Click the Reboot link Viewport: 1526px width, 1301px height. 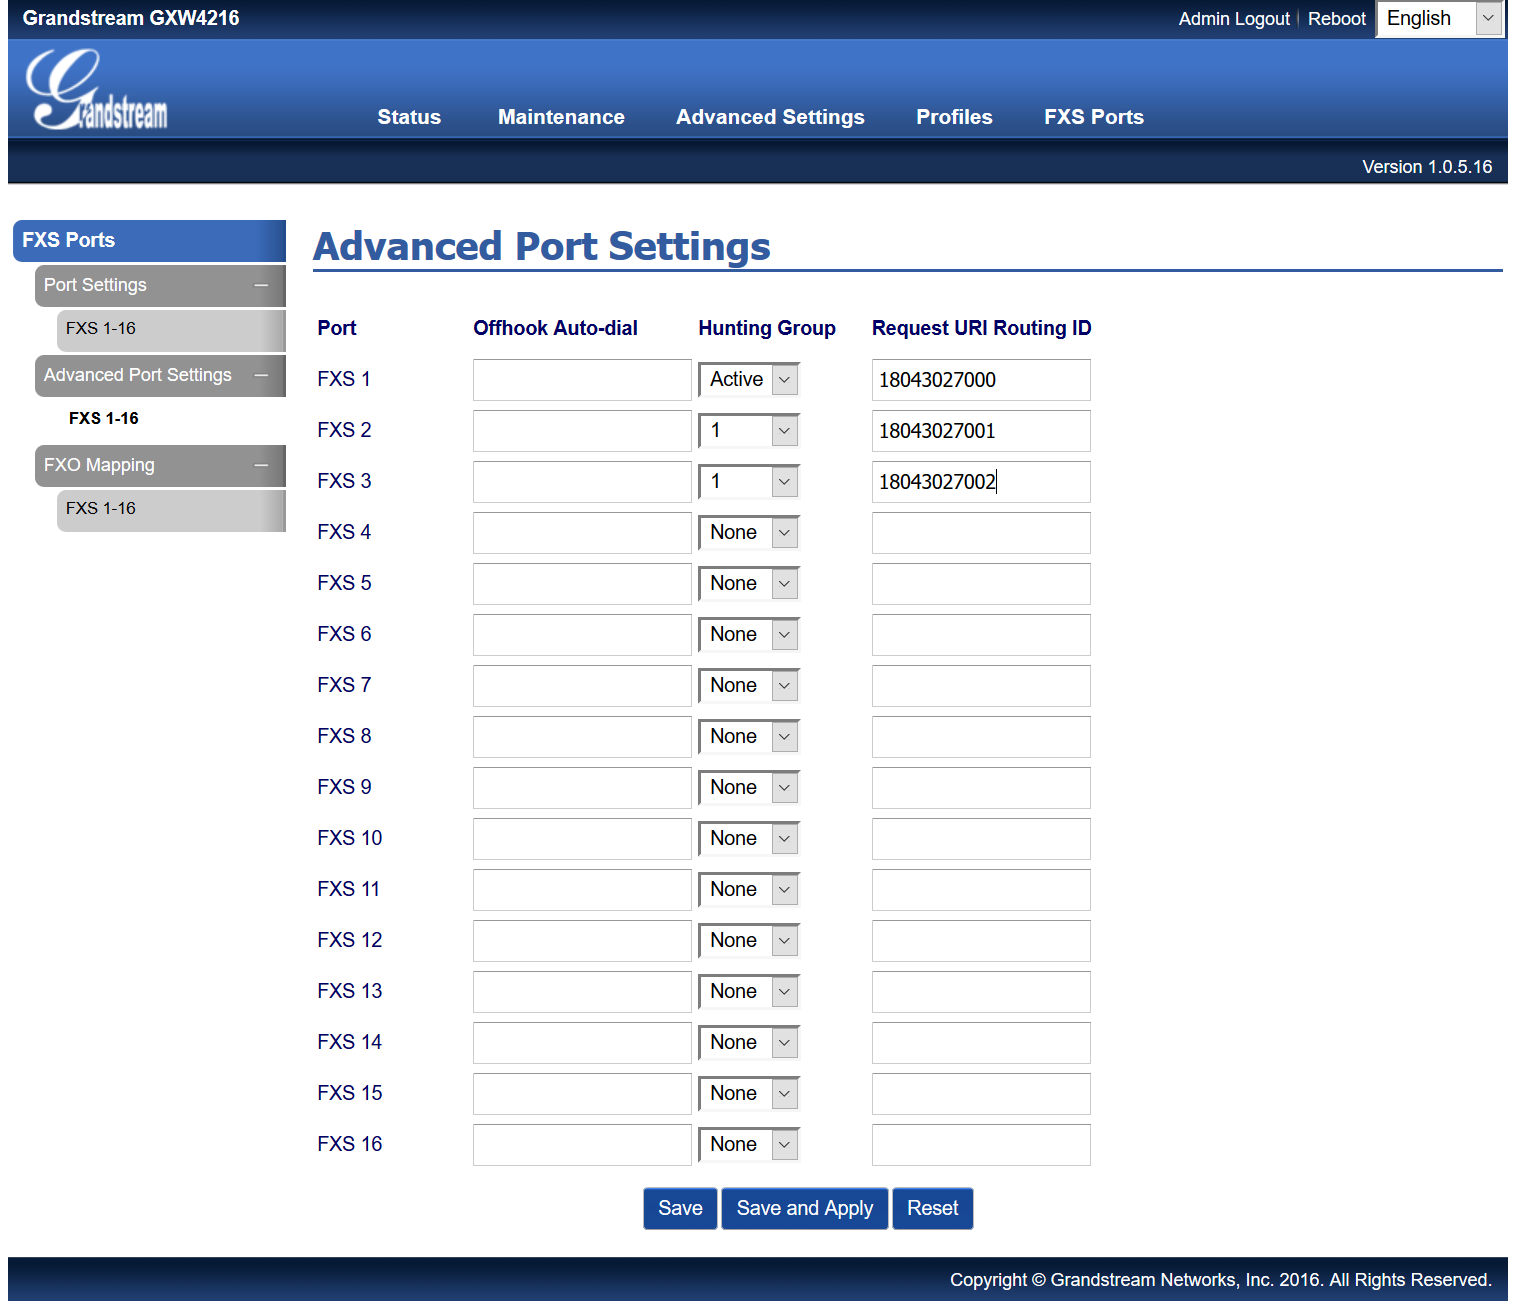coord(1336,18)
